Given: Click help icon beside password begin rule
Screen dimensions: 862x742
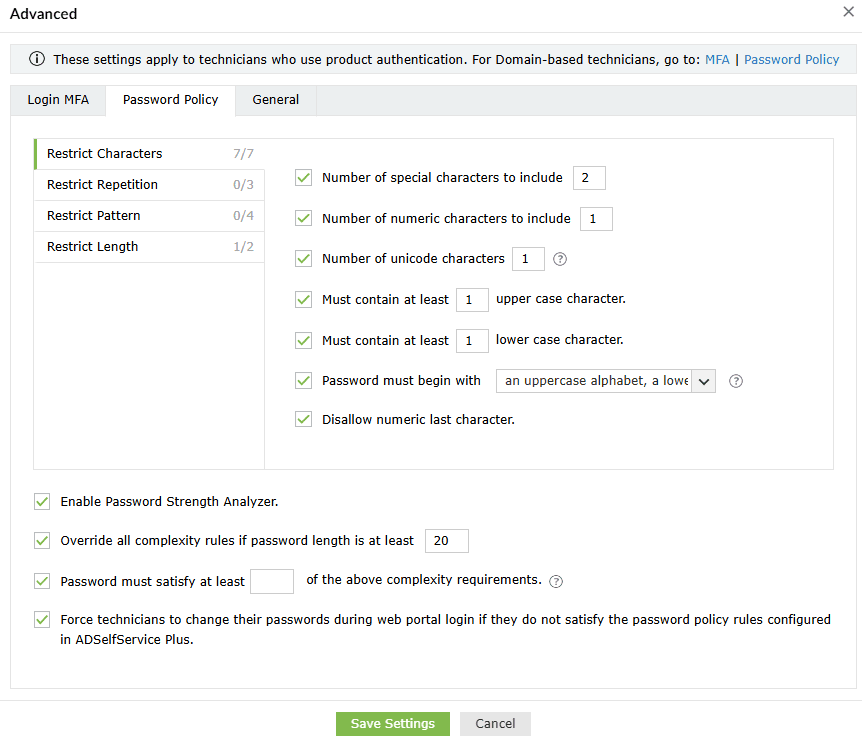Looking at the screenshot, I should tap(736, 381).
